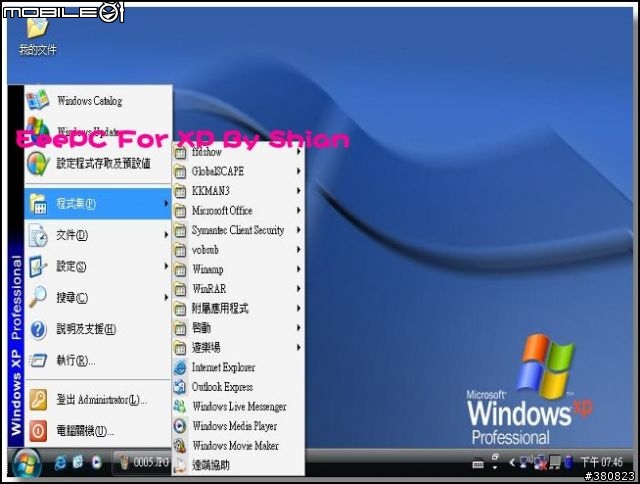Image resolution: width=640 pixels, height=484 pixels.
Task: Open Internet Explorer quick launch icon
Action: coord(60,462)
